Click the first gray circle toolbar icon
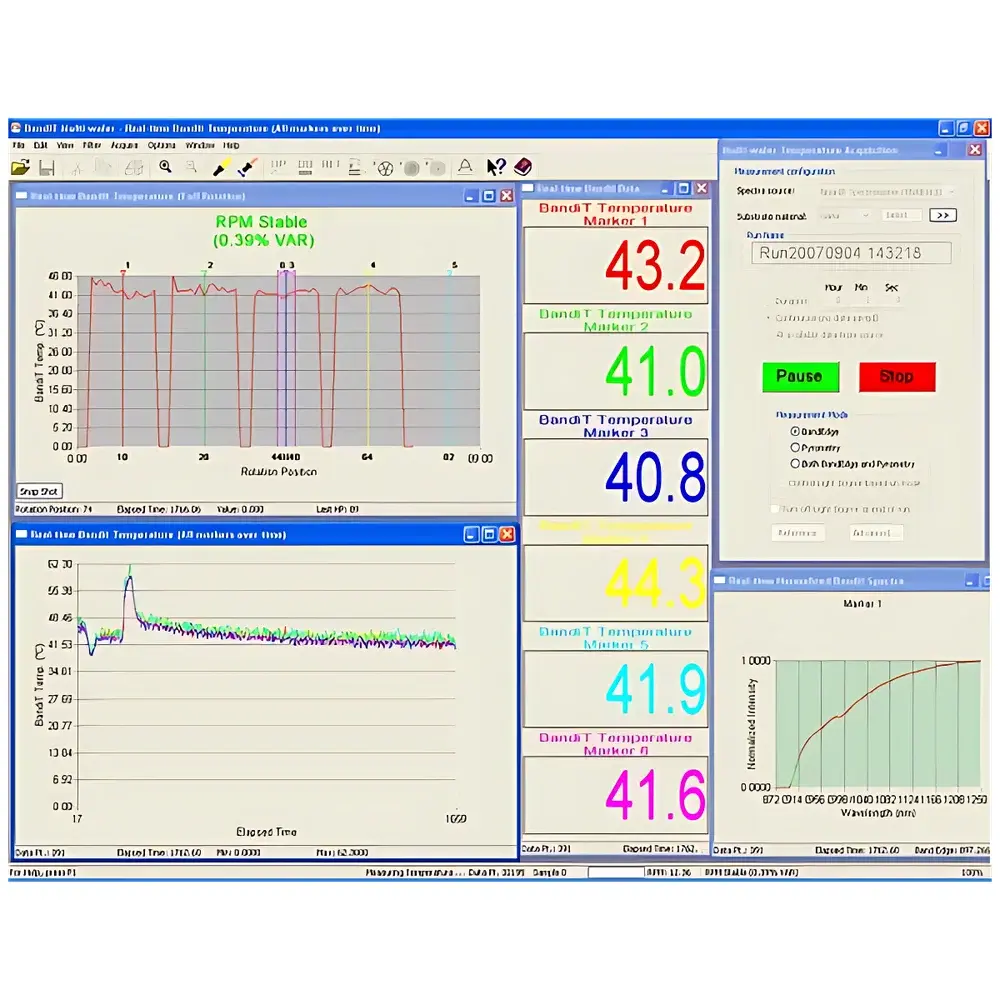This screenshot has width=1000, height=1000. click(412, 168)
